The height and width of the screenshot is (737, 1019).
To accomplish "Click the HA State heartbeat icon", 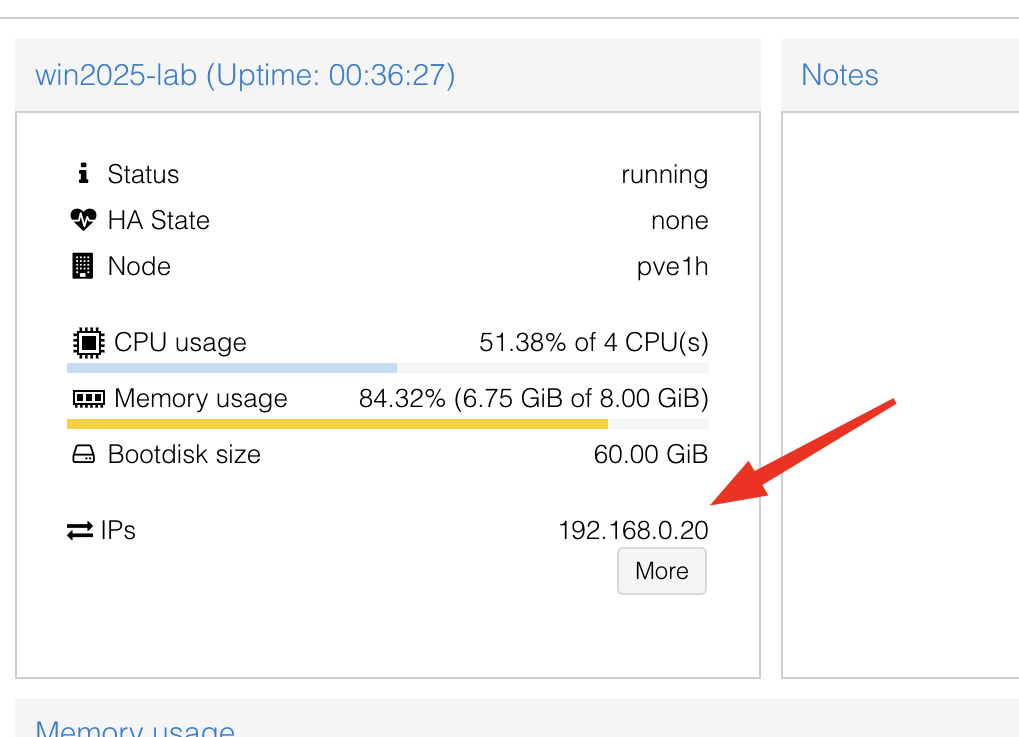I will (x=83, y=220).
